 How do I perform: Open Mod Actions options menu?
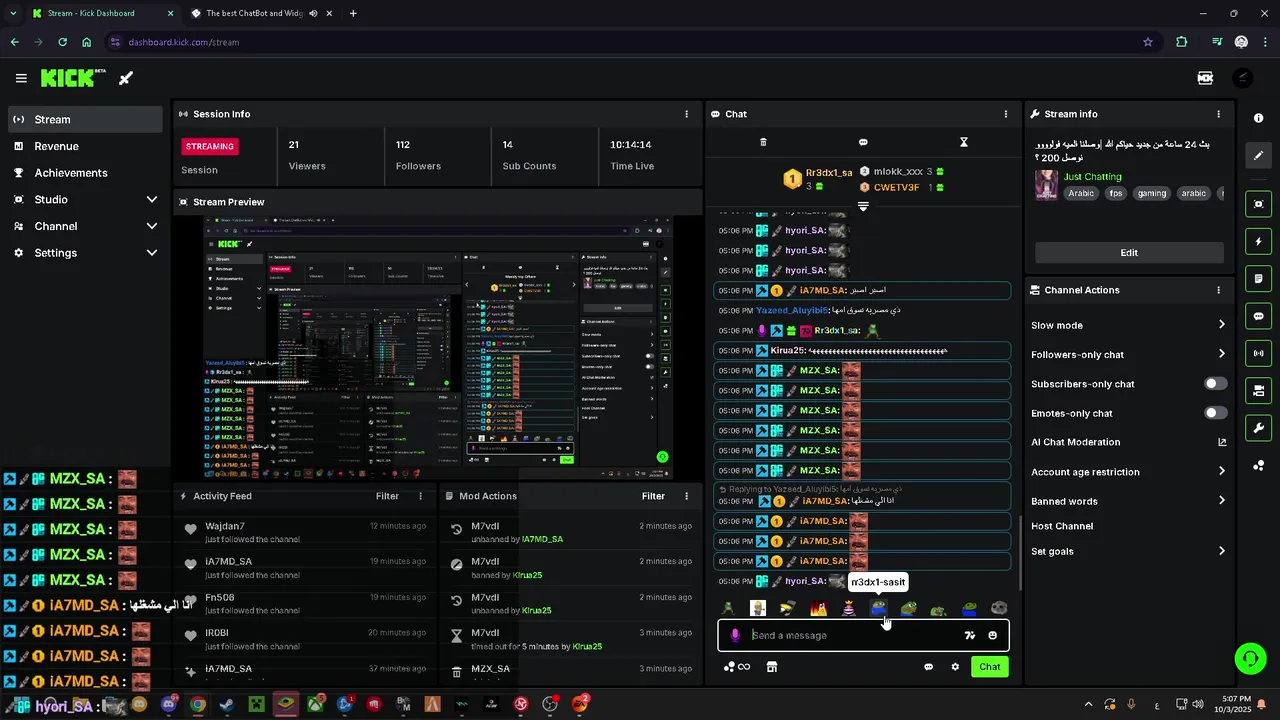[x=686, y=496]
